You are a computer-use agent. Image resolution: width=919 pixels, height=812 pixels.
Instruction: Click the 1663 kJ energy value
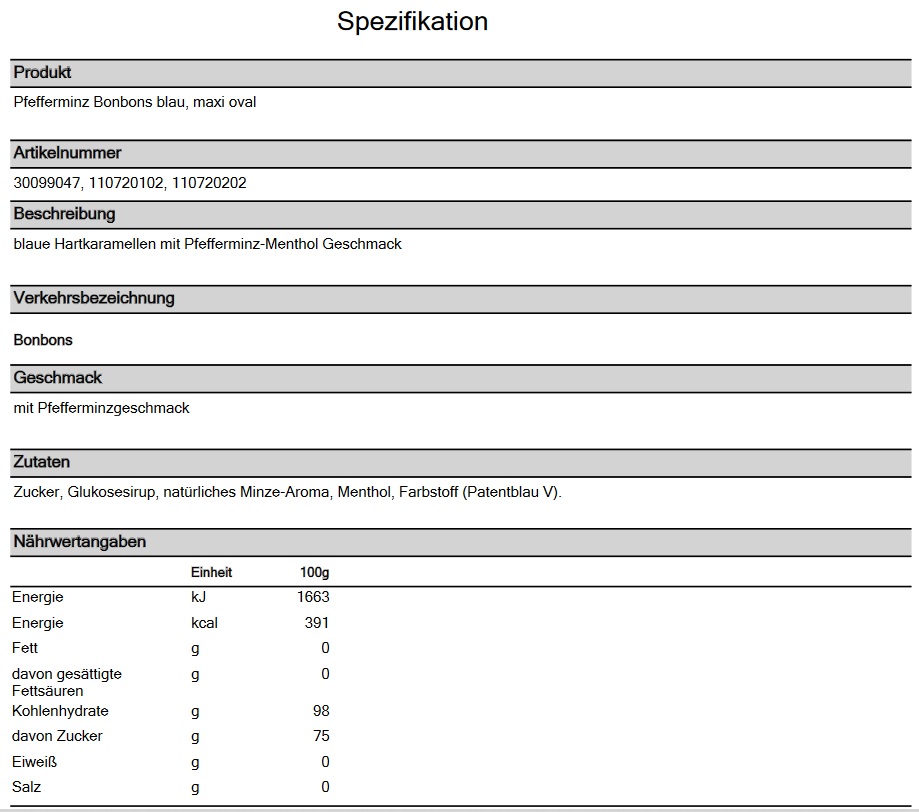(x=313, y=597)
